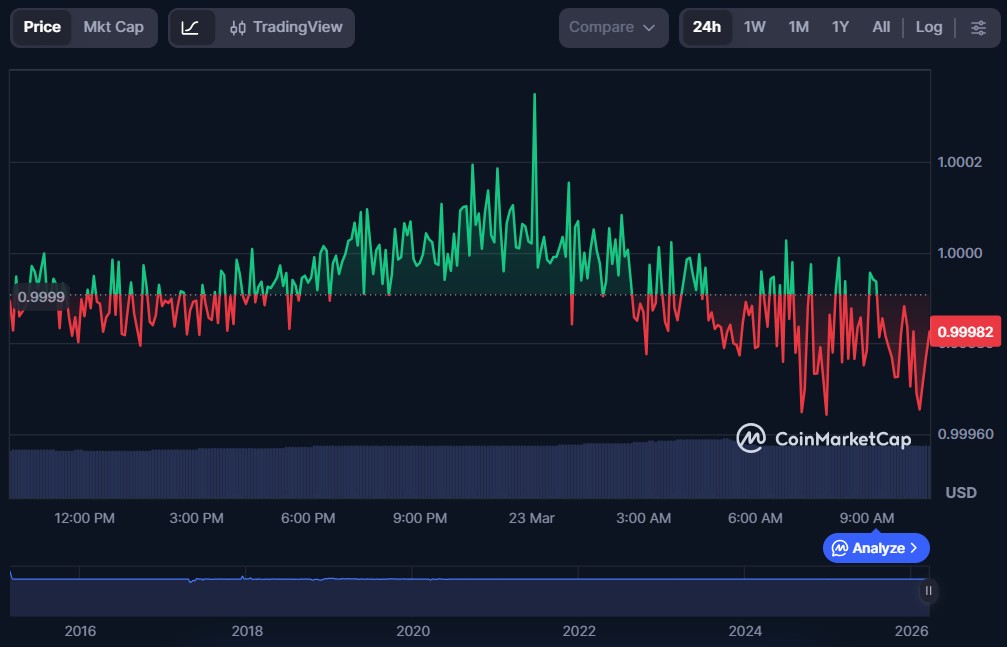Show the 1Y price range
The height and width of the screenshot is (647, 1007).
pos(840,28)
